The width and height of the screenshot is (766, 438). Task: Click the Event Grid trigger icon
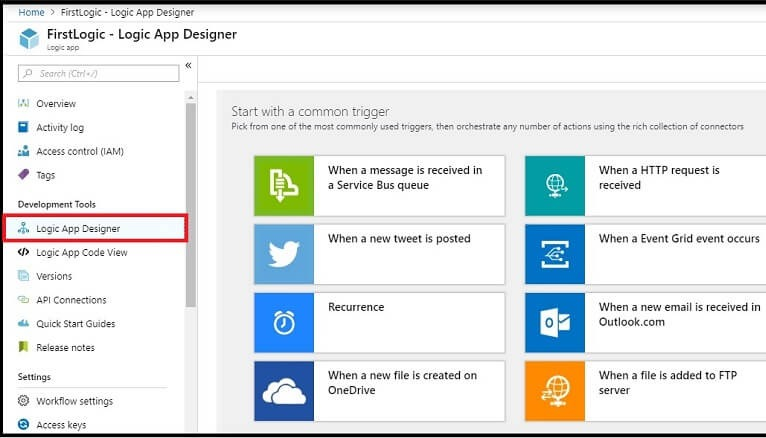point(555,254)
